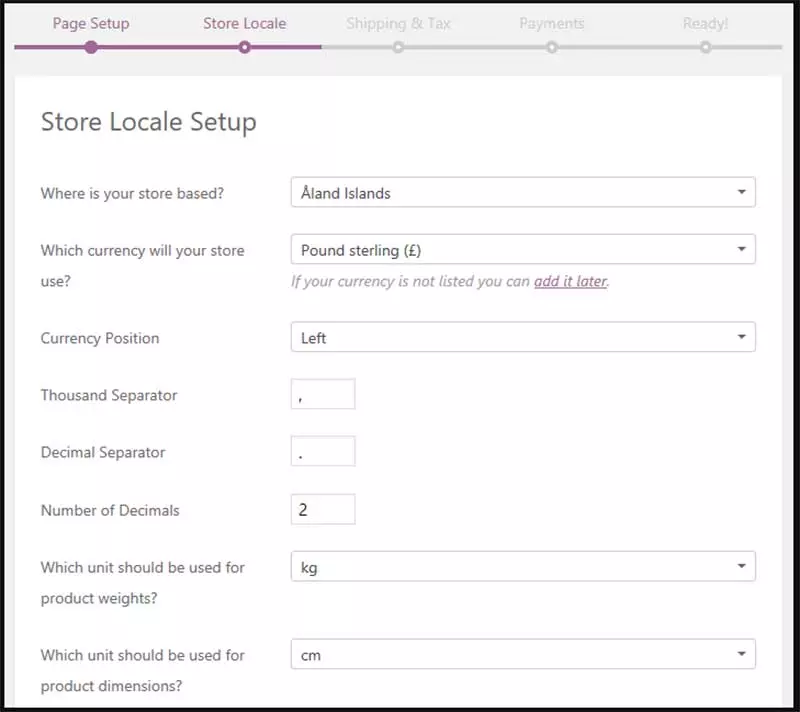Open the product weights unit dropdown showing kg
800x712 pixels.
coord(523,567)
